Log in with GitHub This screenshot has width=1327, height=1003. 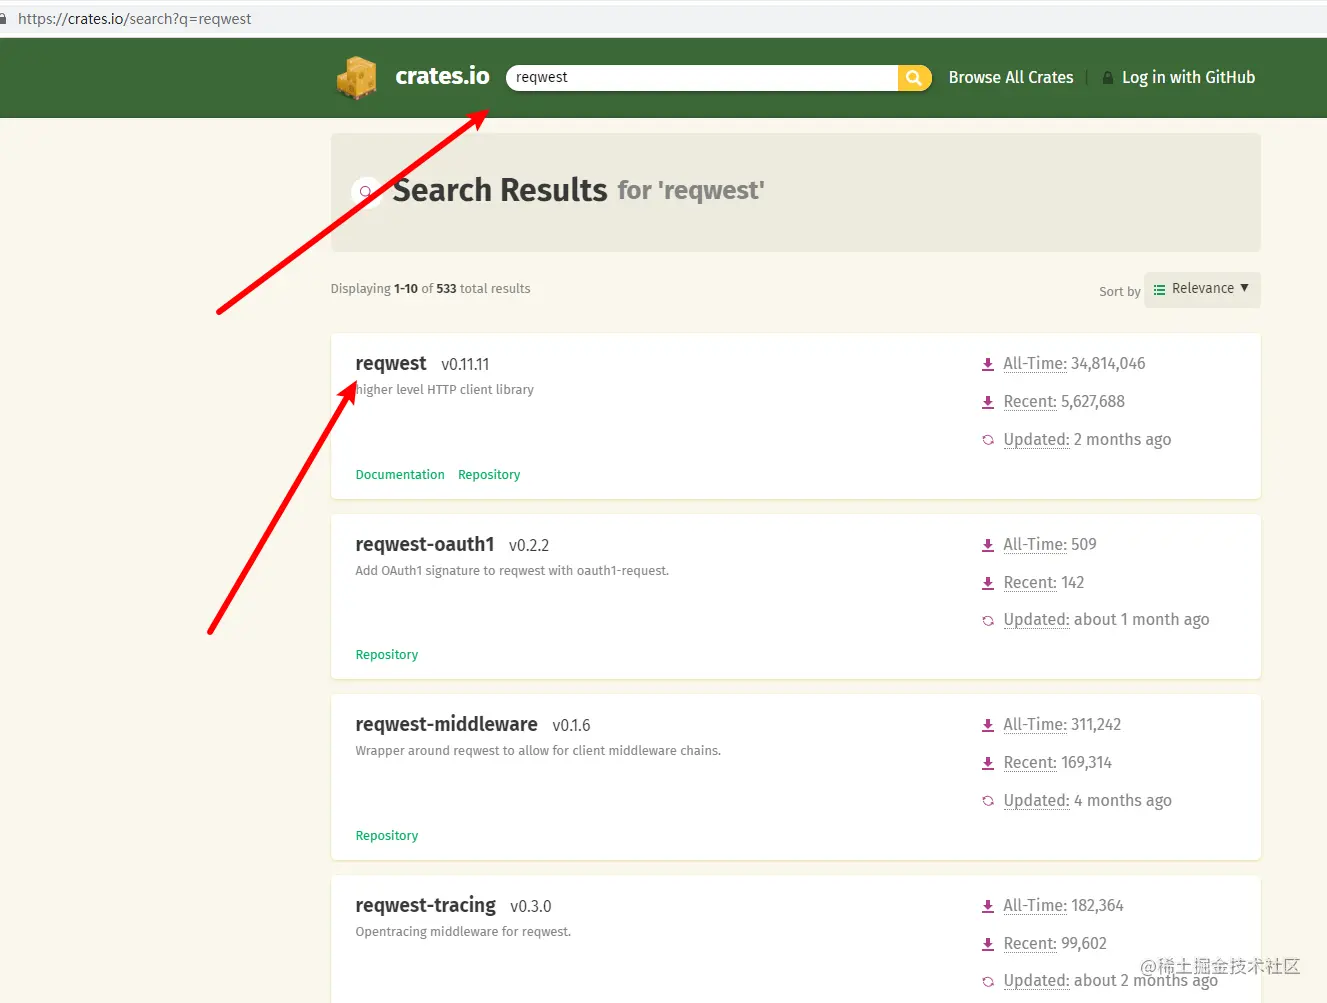[x=1188, y=77]
